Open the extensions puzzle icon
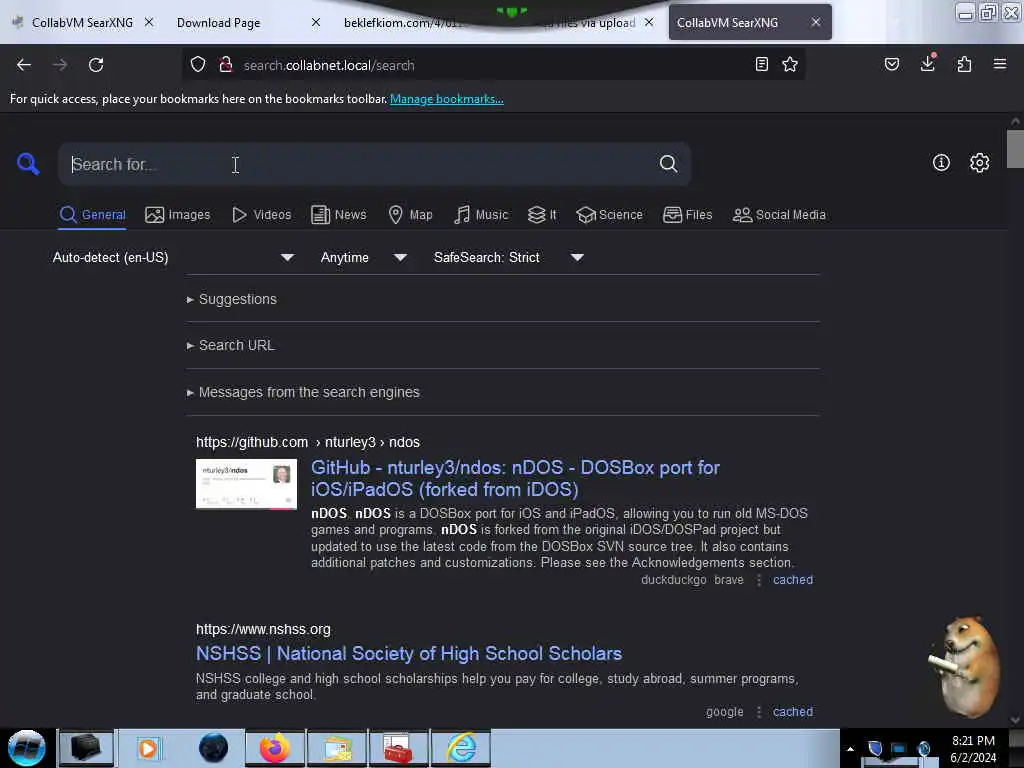 [x=964, y=64]
